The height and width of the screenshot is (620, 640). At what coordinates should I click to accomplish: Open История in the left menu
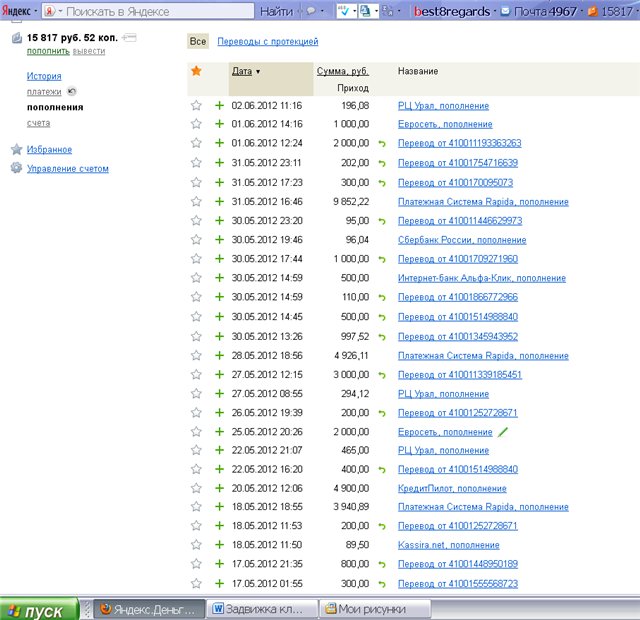pos(44,76)
